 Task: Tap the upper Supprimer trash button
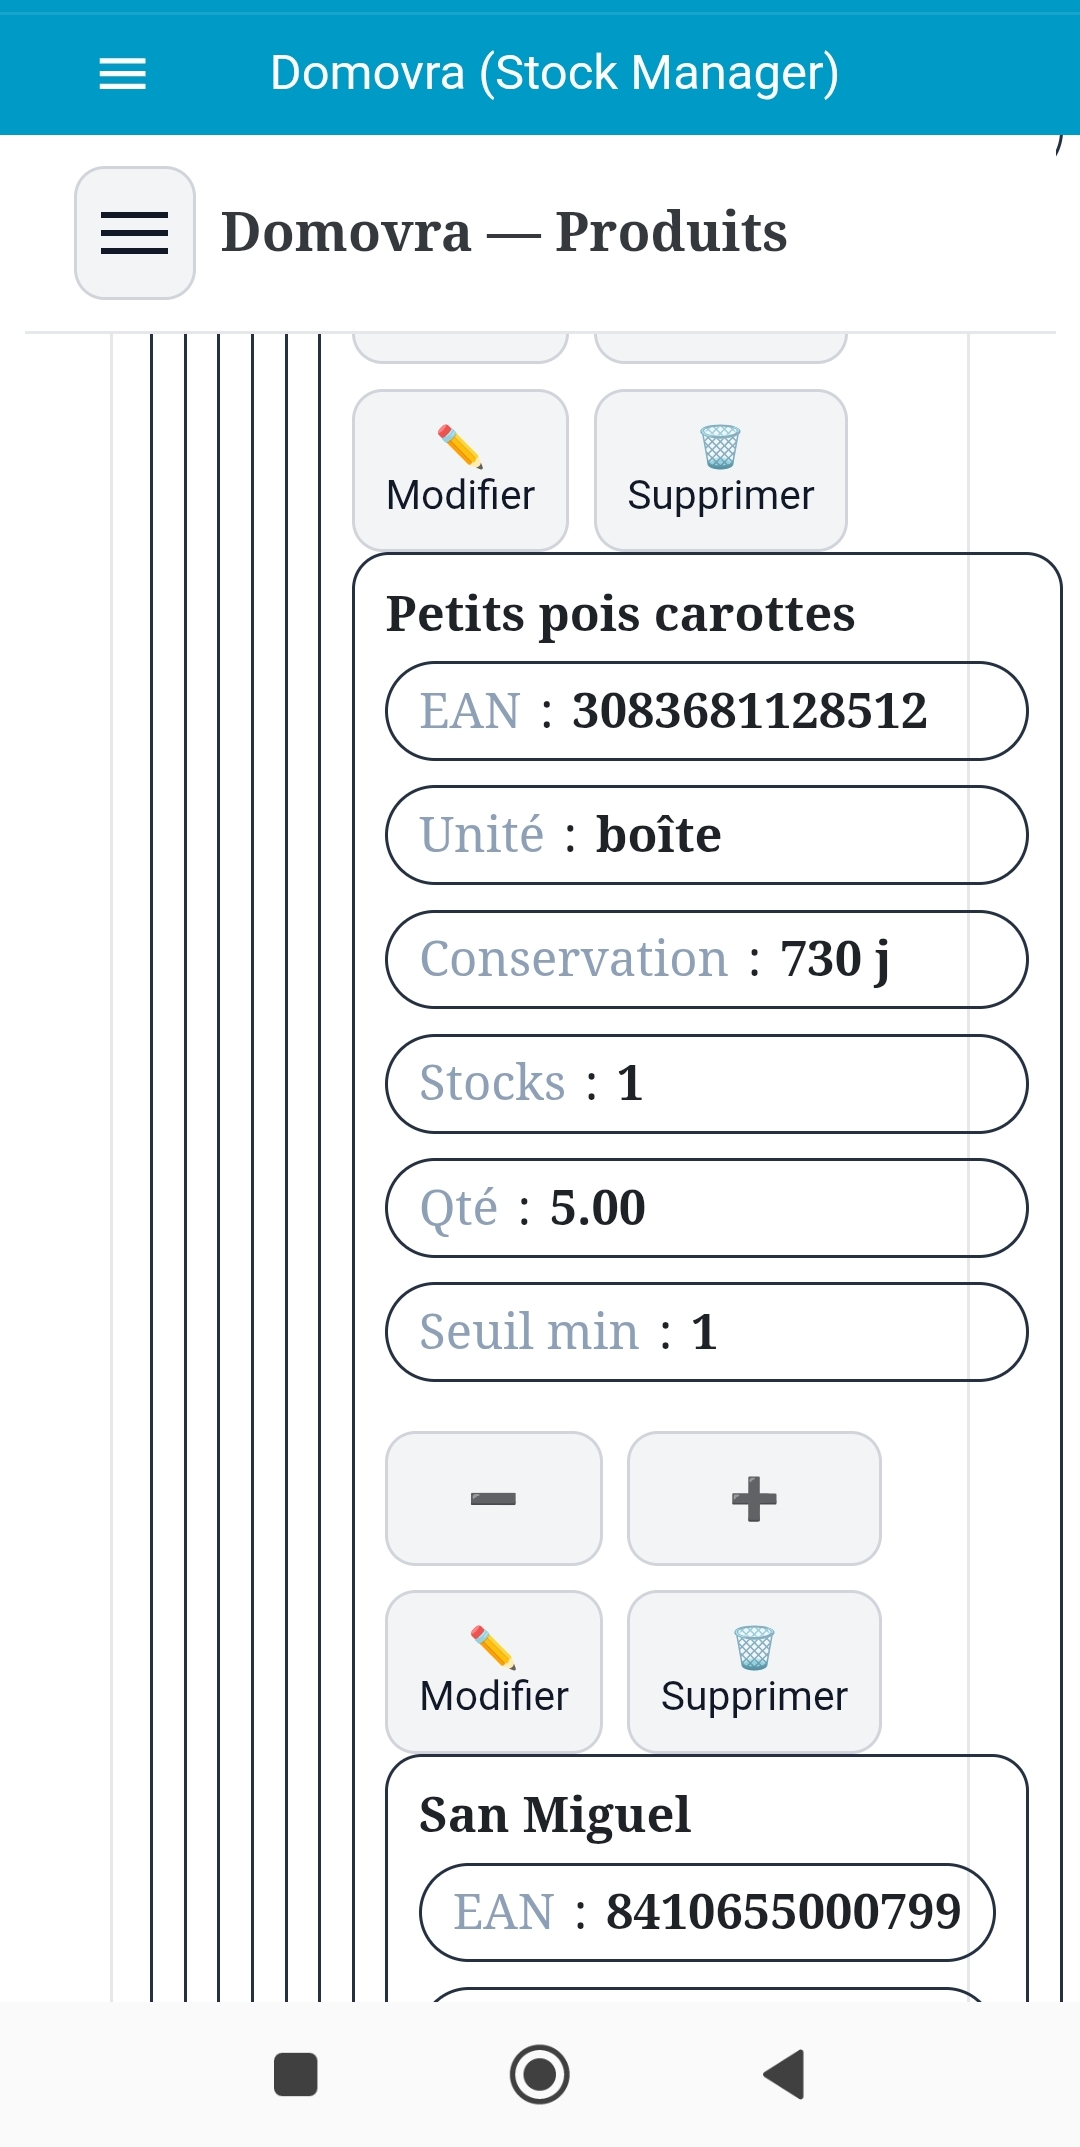[x=720, y=470]
